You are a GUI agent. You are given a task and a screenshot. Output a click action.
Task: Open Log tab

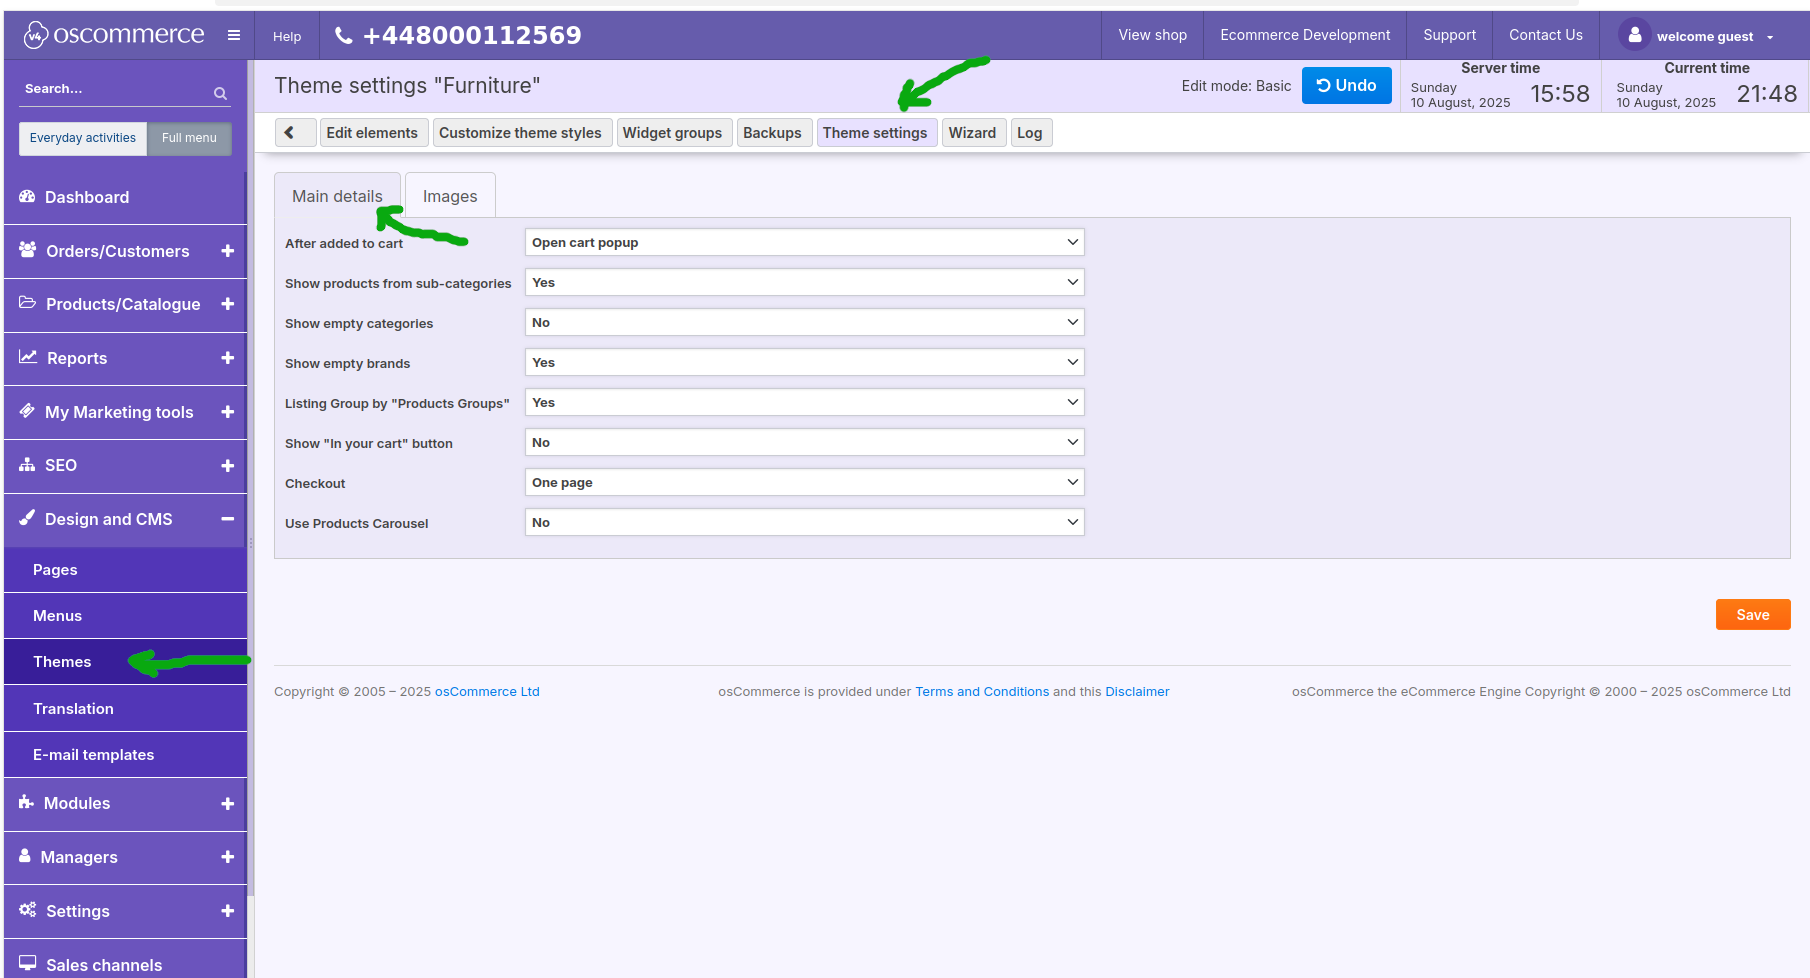(1030, 133)
